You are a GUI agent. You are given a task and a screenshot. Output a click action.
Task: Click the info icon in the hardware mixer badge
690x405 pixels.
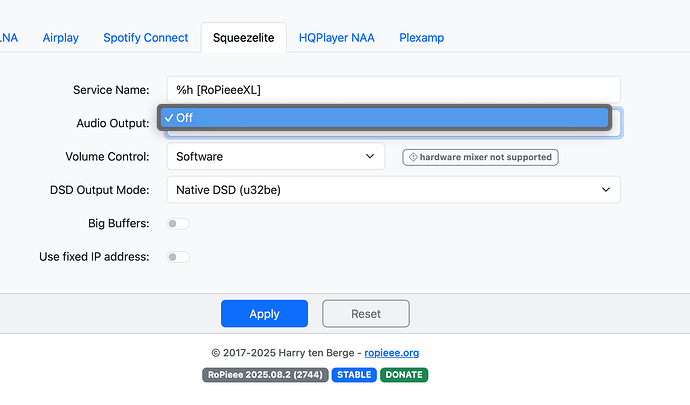point(412,157)
